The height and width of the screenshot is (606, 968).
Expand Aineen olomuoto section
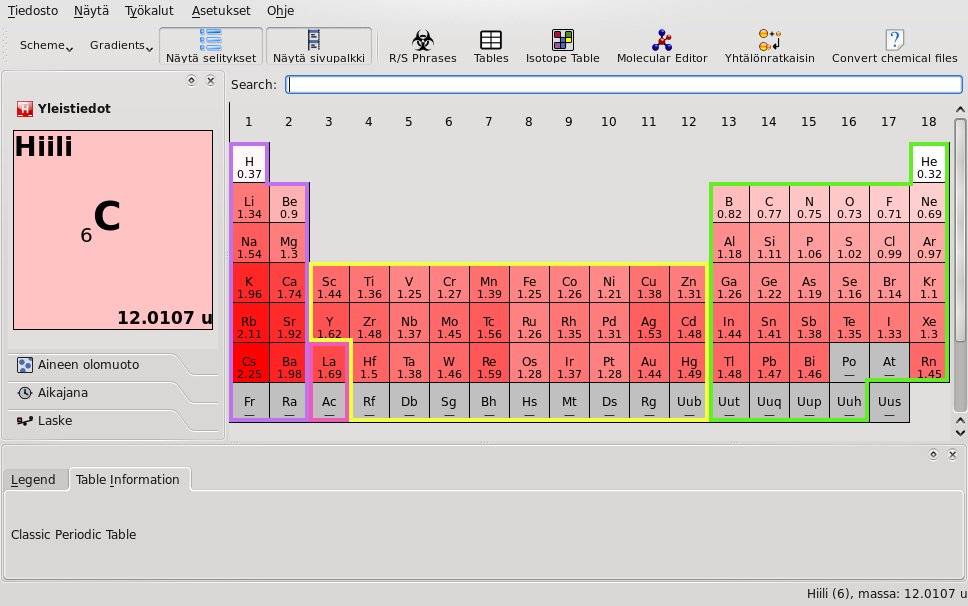point(88,365)
